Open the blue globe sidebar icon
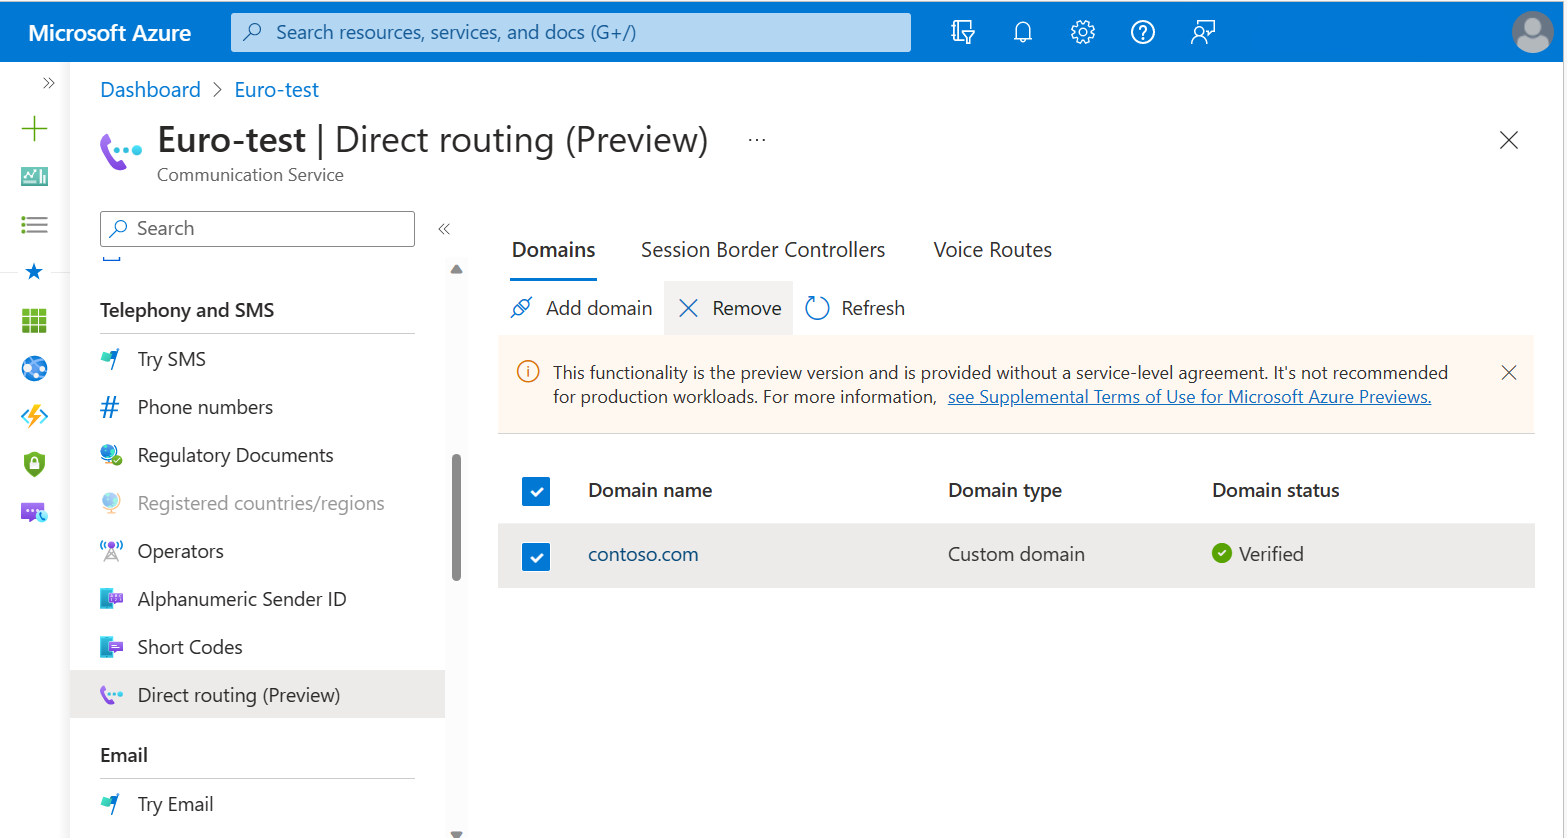The image size is (1567, 838). coord(34,368)
